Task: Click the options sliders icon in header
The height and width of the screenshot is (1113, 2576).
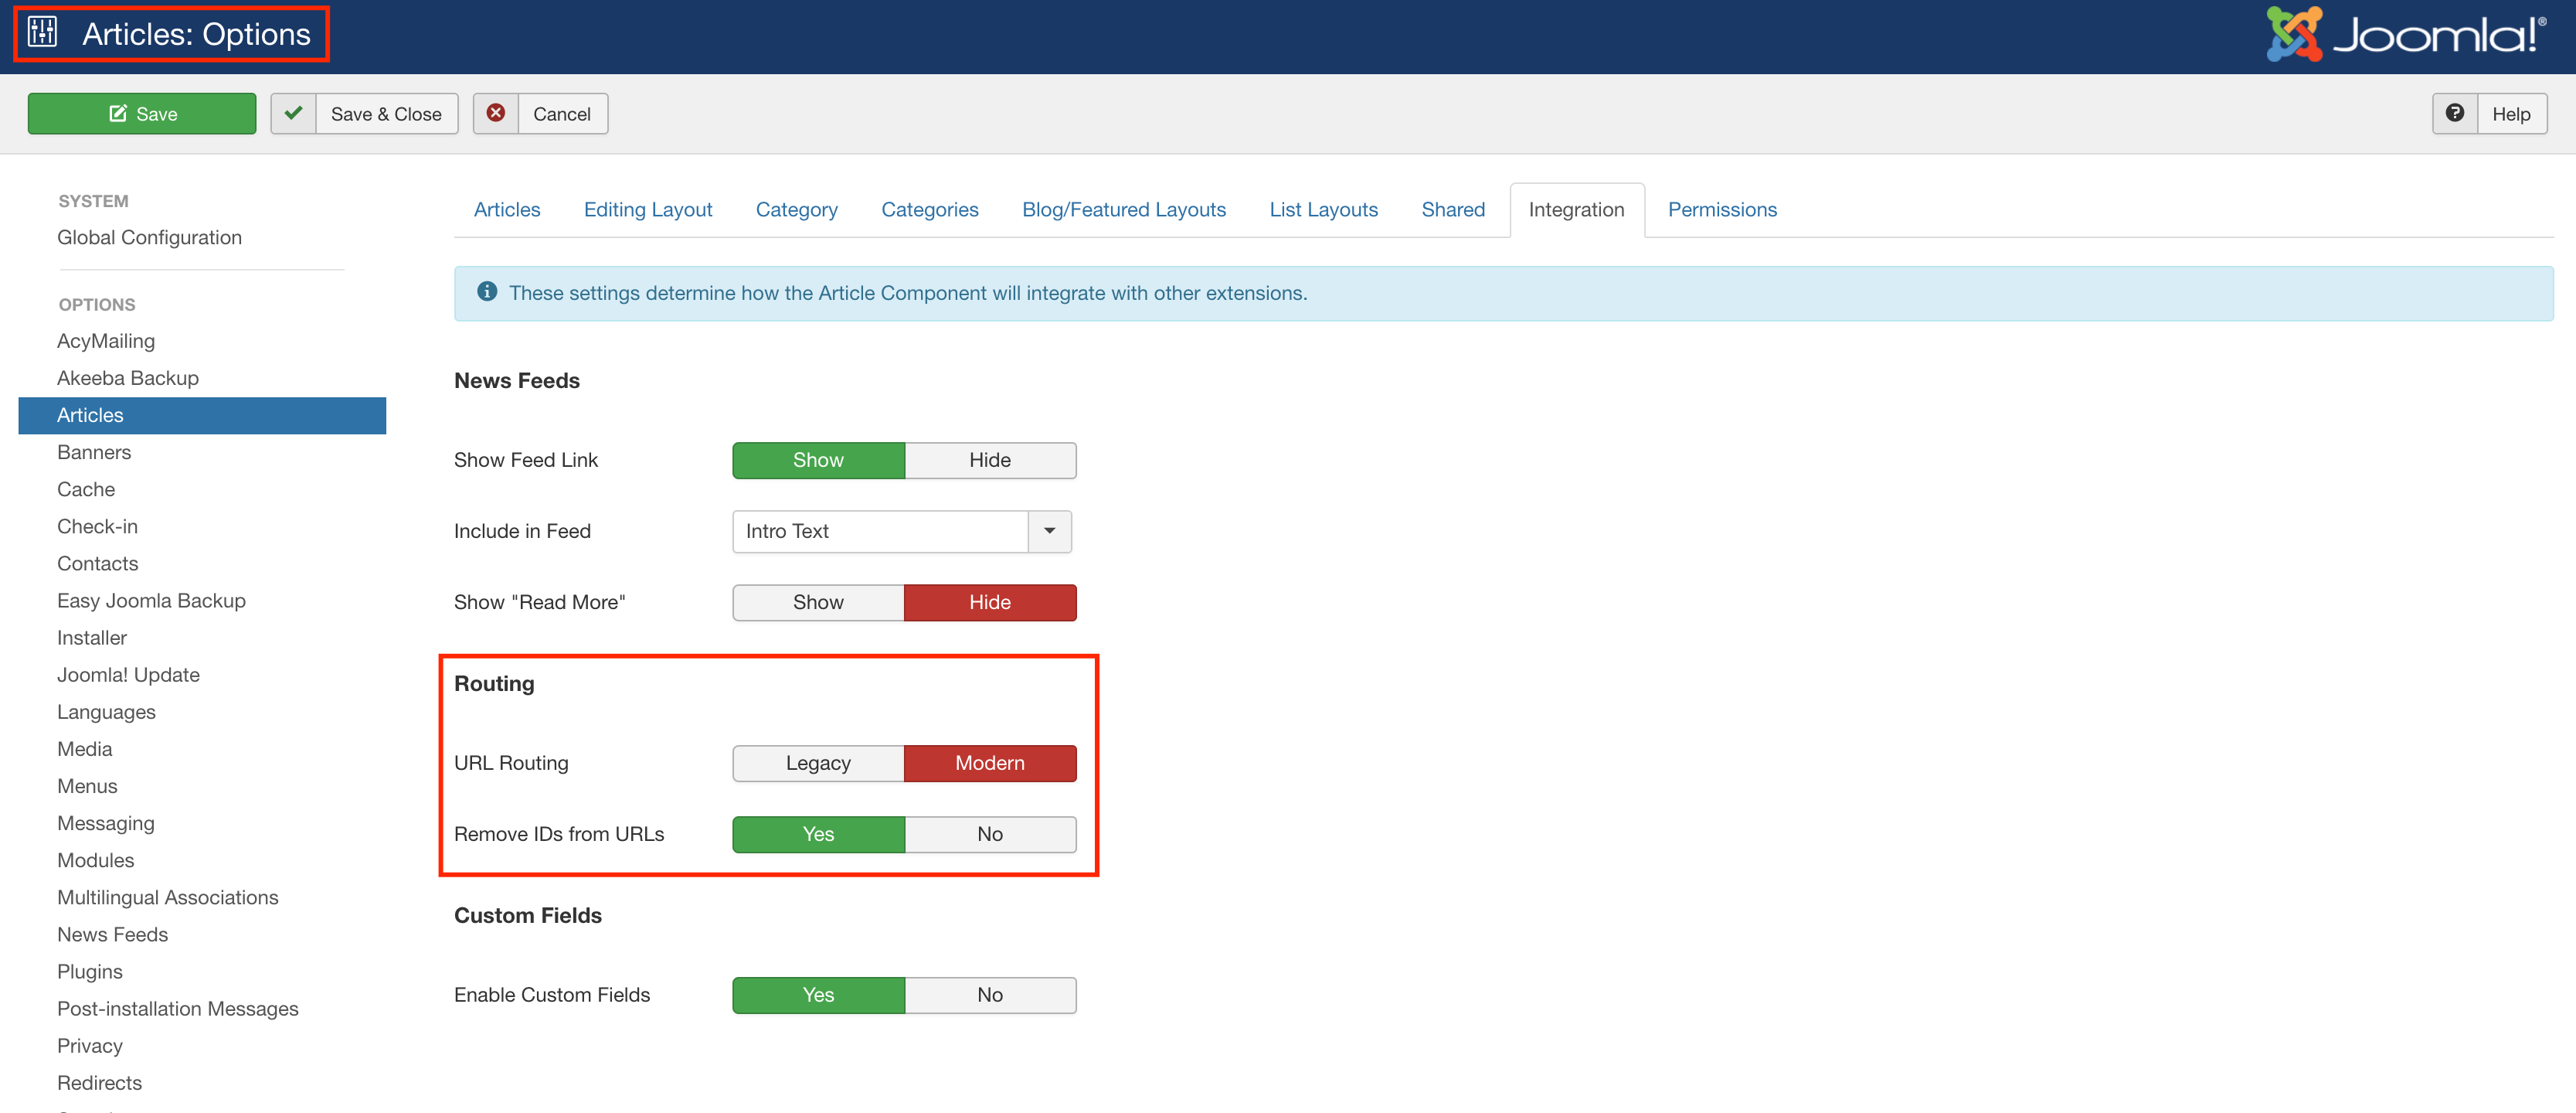Action: point(43,33)
